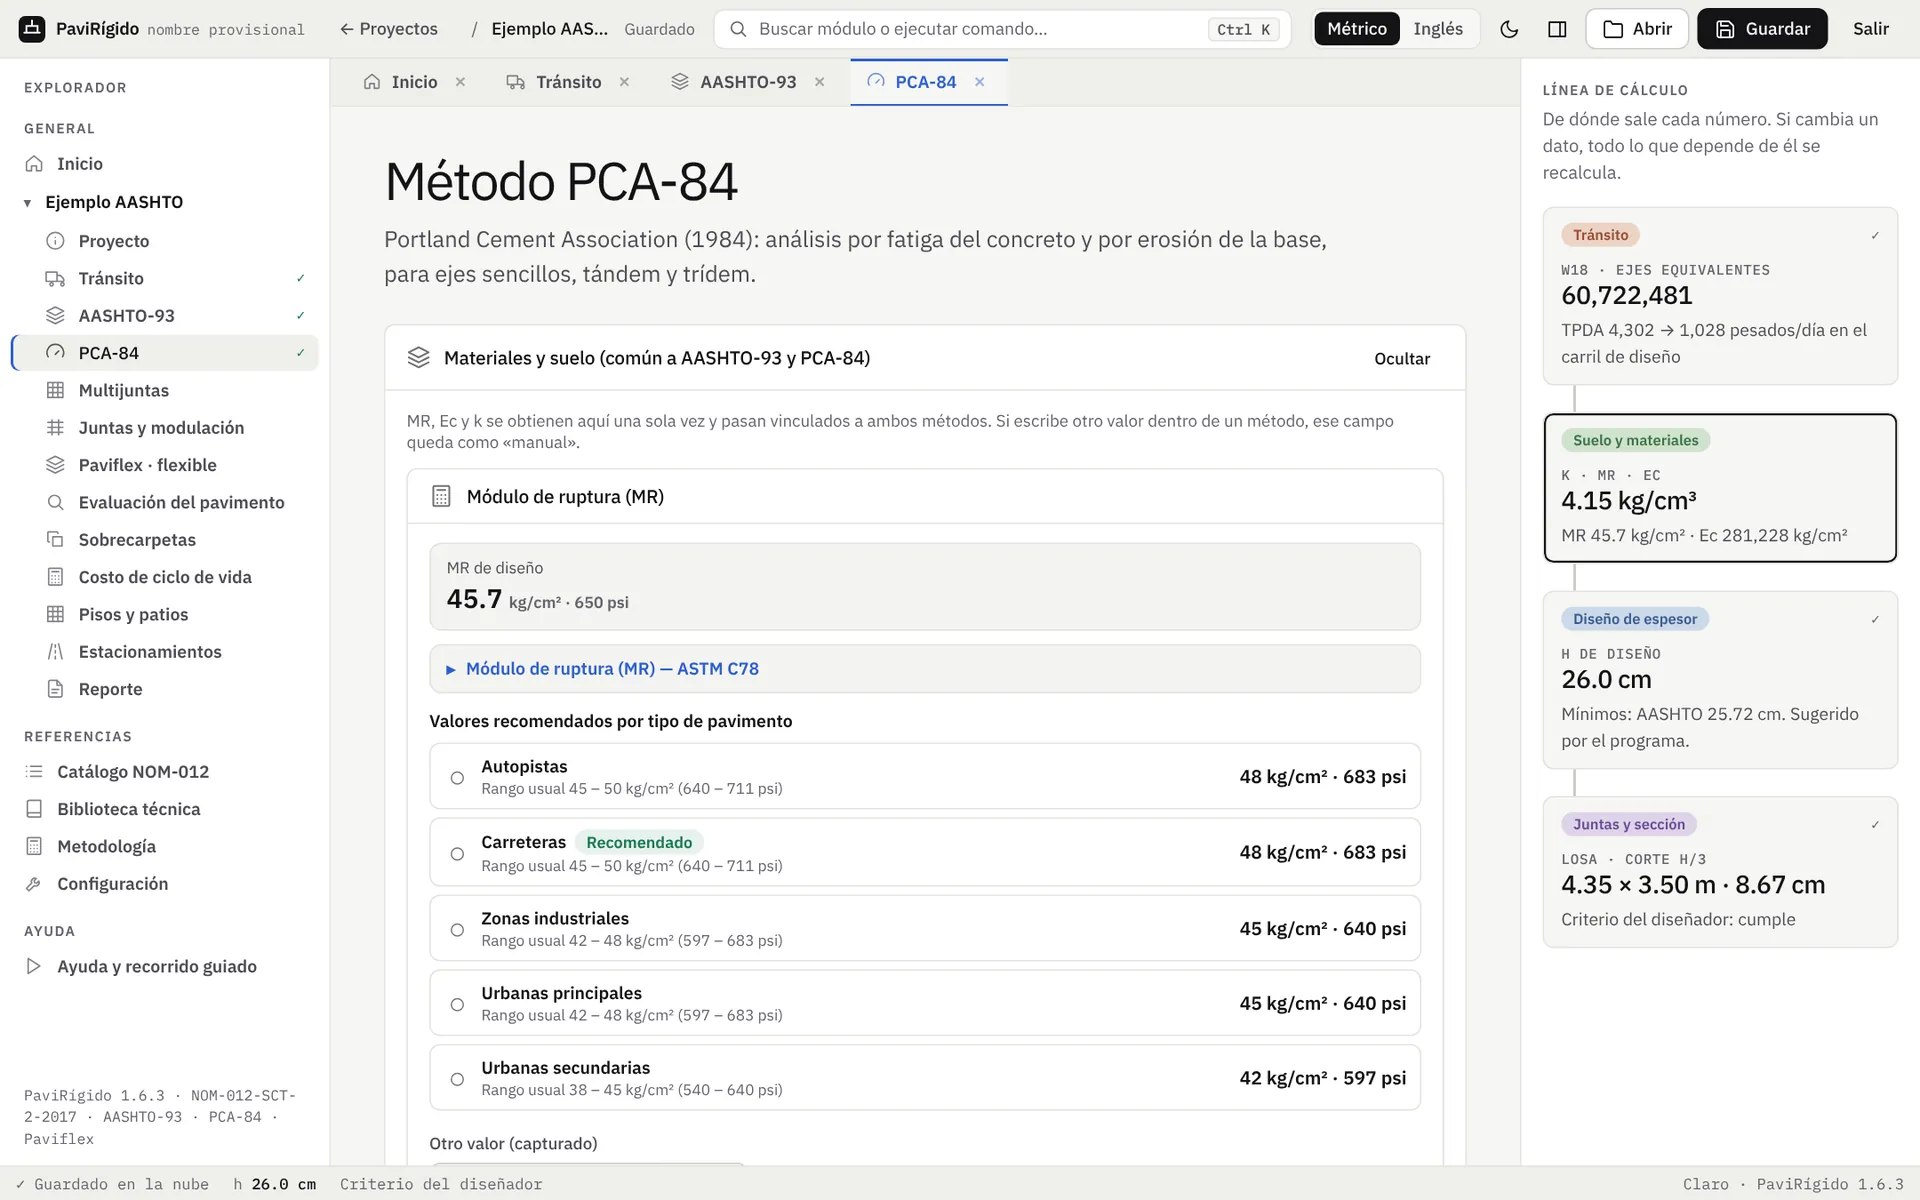Expand Módulo de ruptura ASTM C78 section

pos(924,669)
